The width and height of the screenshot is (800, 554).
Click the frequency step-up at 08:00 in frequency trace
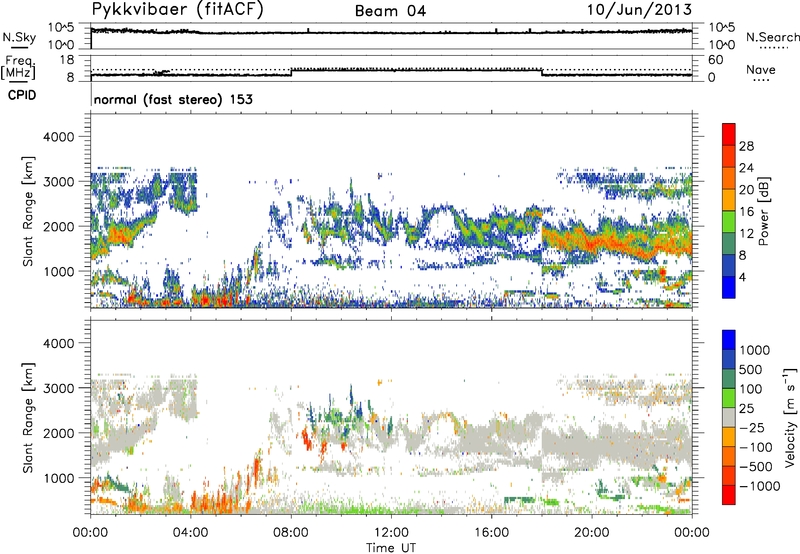tap(291, 72)
